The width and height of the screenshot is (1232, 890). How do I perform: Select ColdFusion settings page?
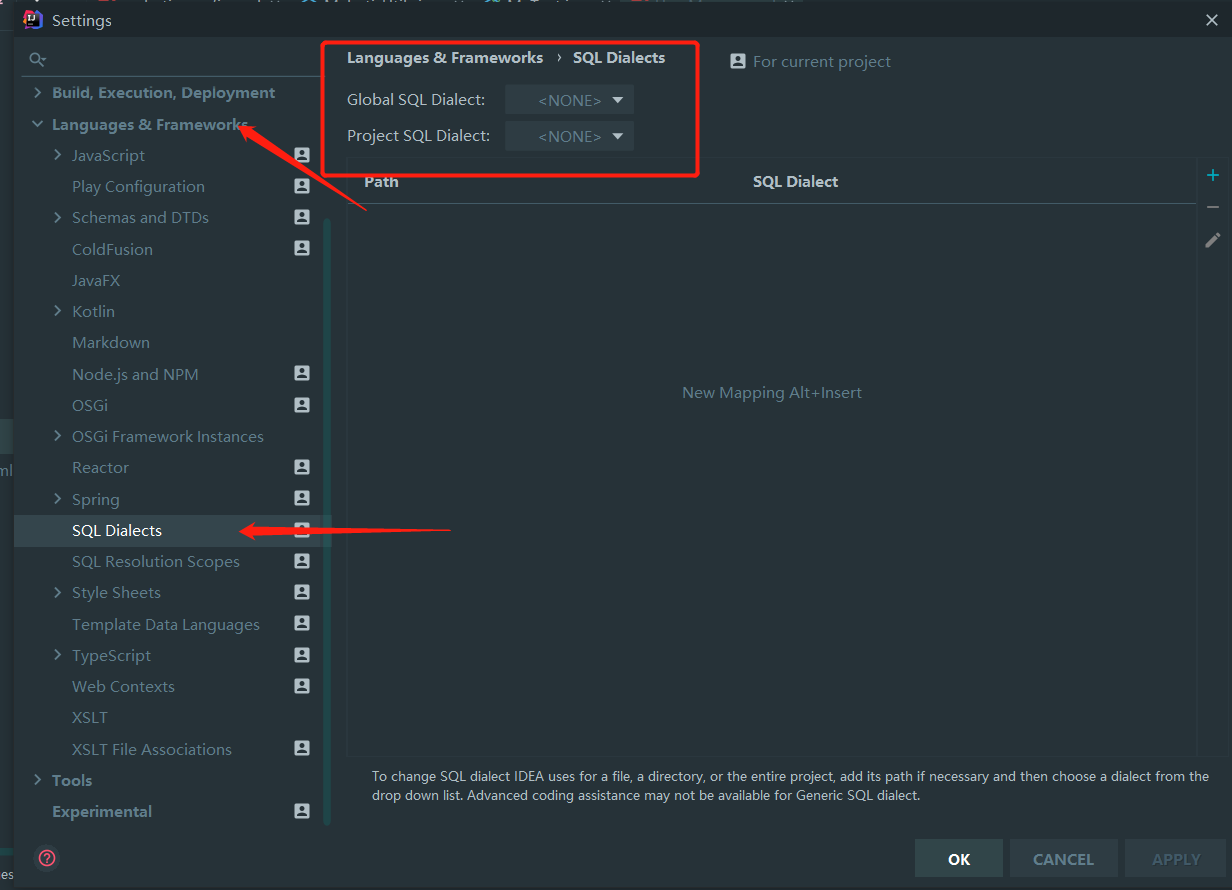click(x=112, y=249)
